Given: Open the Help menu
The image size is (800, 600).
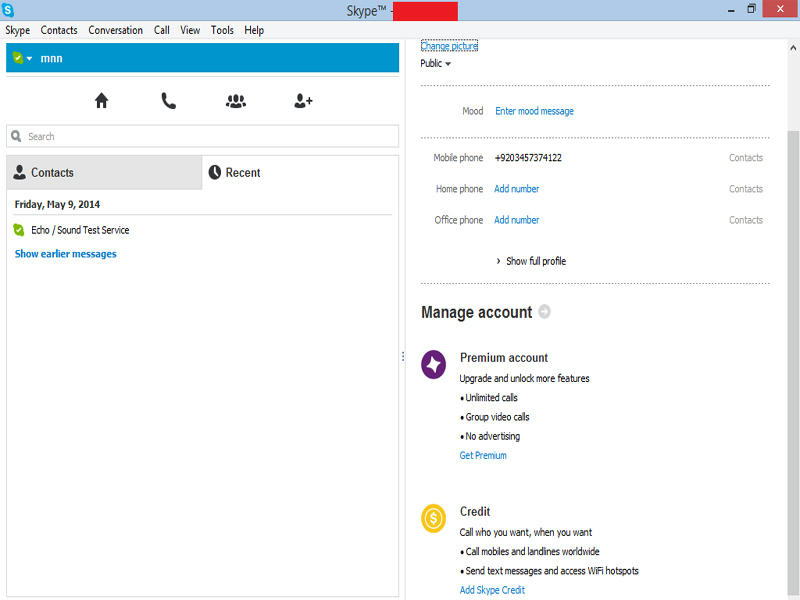Looking at the screenshot, I should 254,30.
